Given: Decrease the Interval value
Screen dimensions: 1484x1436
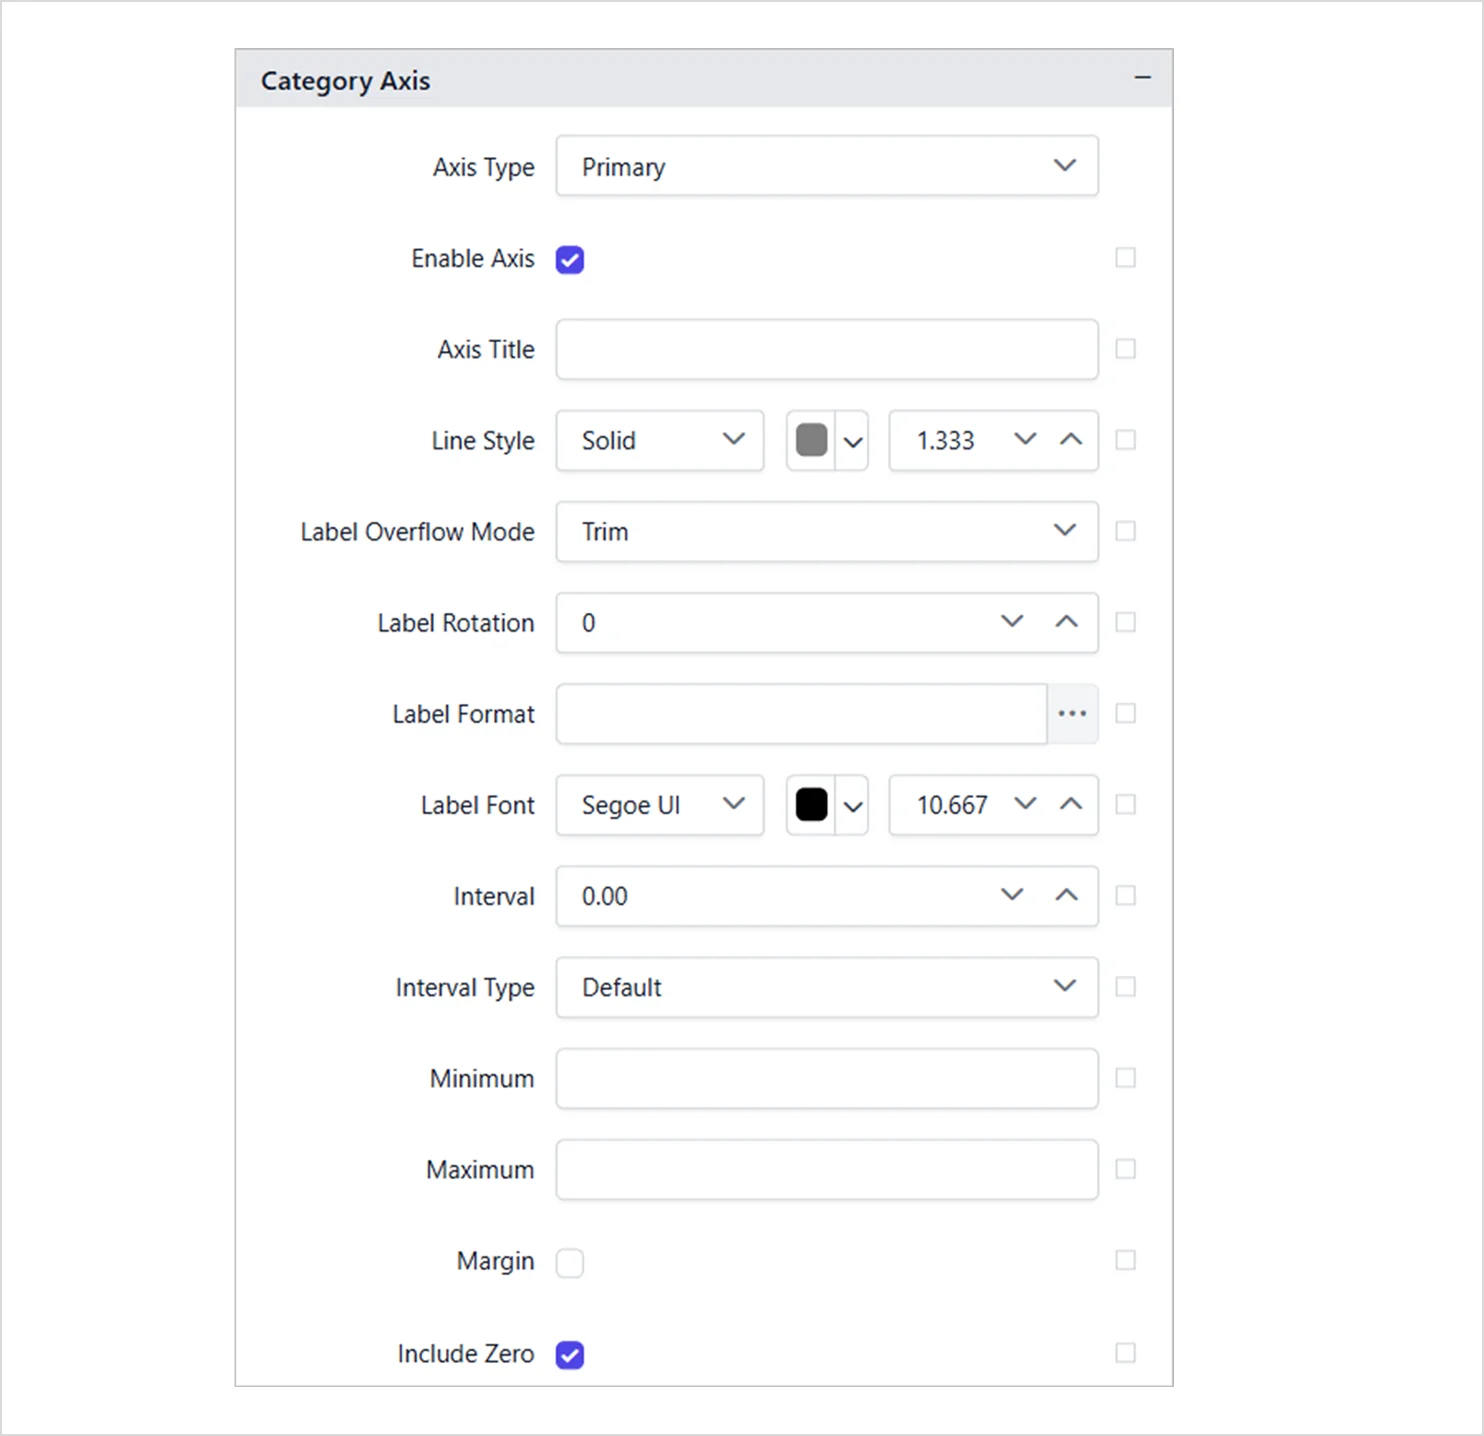Looking at the screenshot, I should (1012, 895).
